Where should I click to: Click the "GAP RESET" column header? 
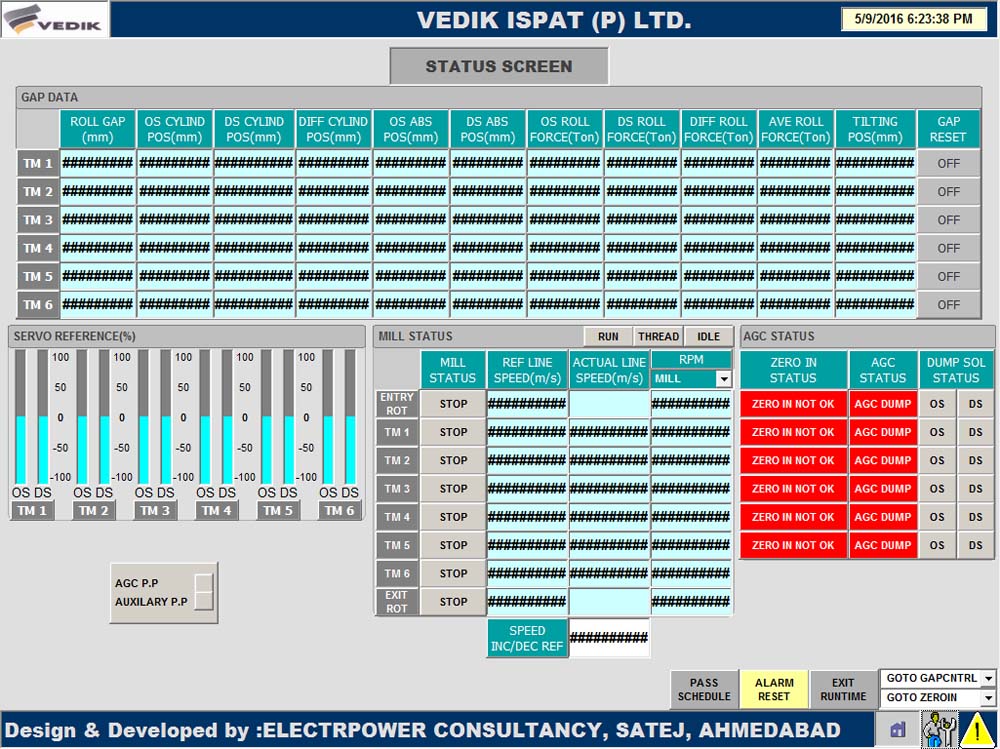point(948,130)
